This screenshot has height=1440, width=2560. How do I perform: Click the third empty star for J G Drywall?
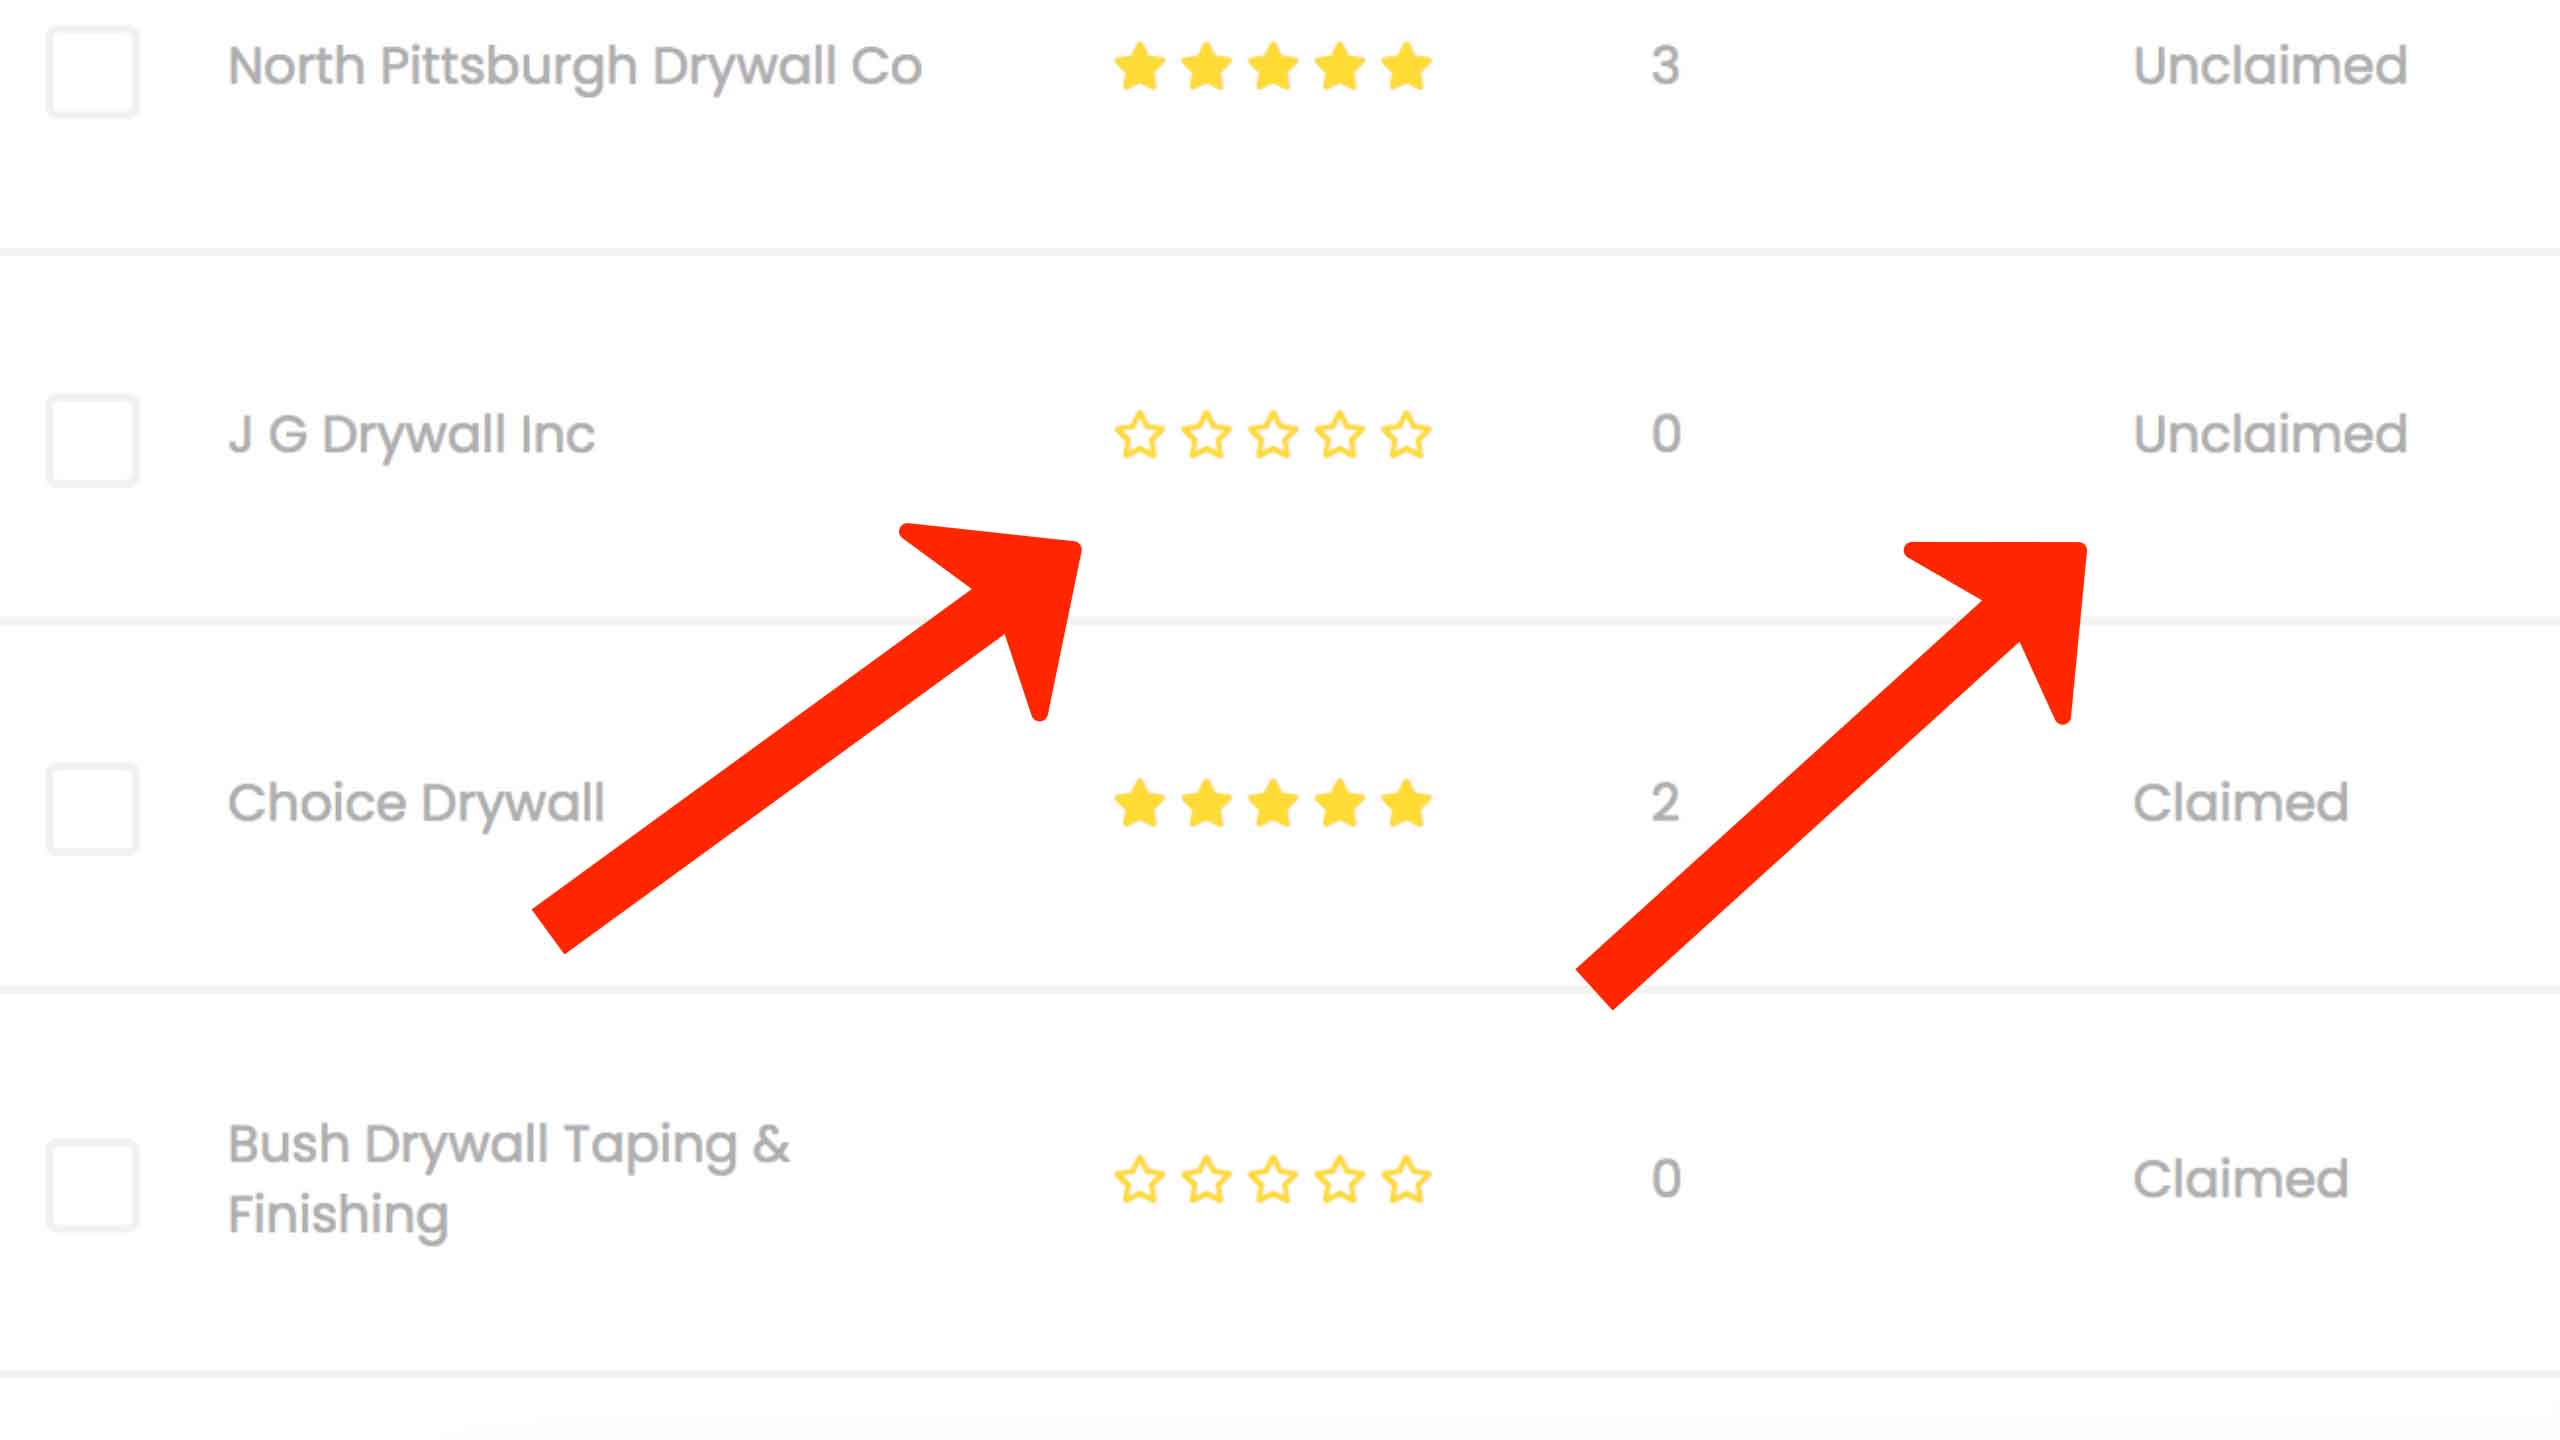pos(1273,435)
